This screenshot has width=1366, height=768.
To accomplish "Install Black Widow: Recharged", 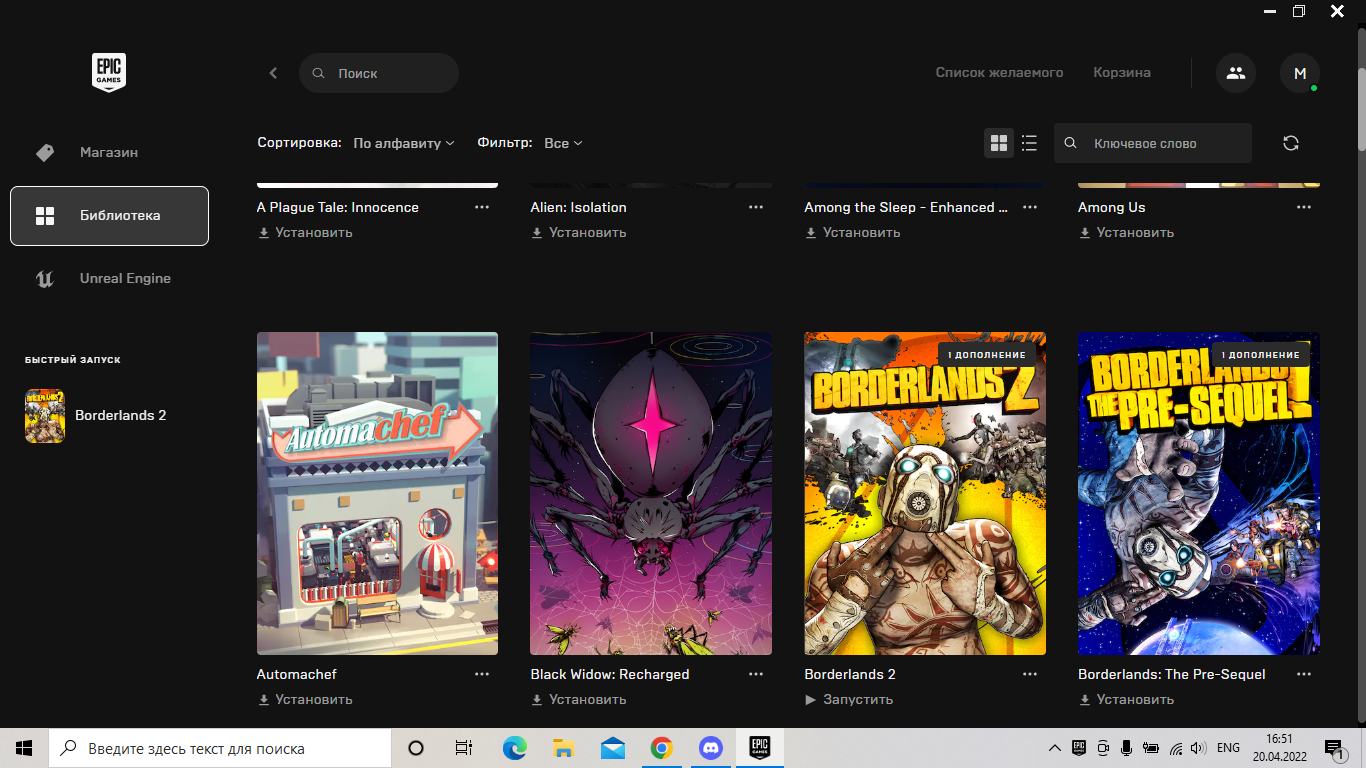I will tap(579, 699).
